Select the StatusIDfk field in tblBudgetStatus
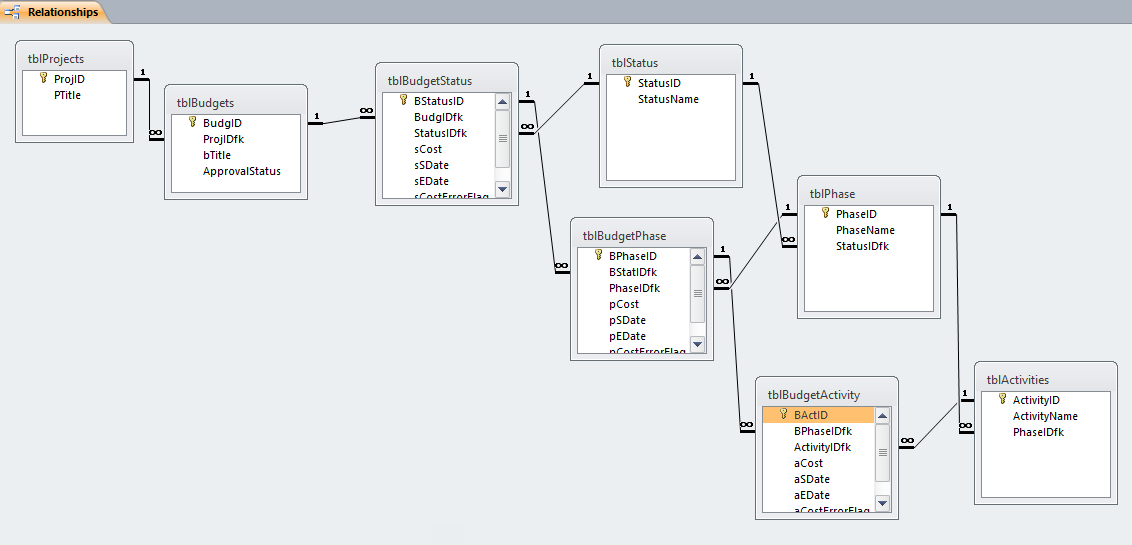Image resolution: width=1132 pixels, height=545 pixels. tap(440, 133)
